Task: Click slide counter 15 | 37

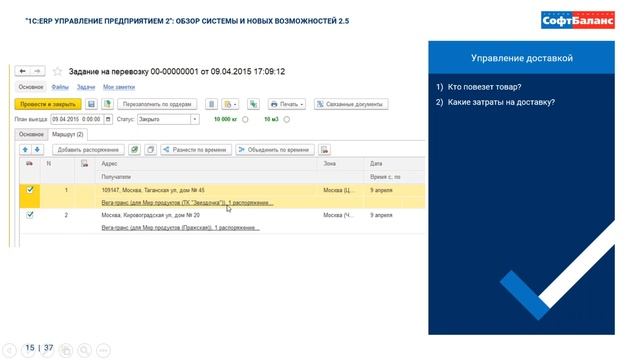Action: pos(39,348)
